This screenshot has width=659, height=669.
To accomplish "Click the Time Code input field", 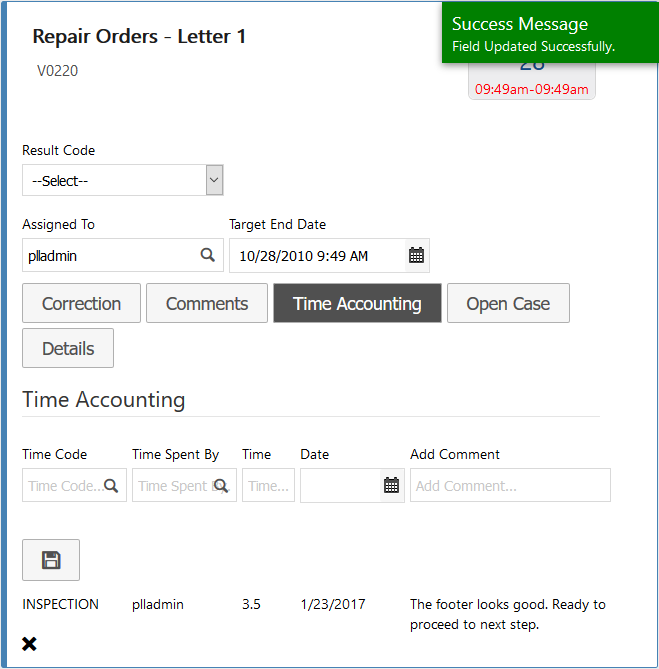I will pyautogui.click(x=64, y=485).
